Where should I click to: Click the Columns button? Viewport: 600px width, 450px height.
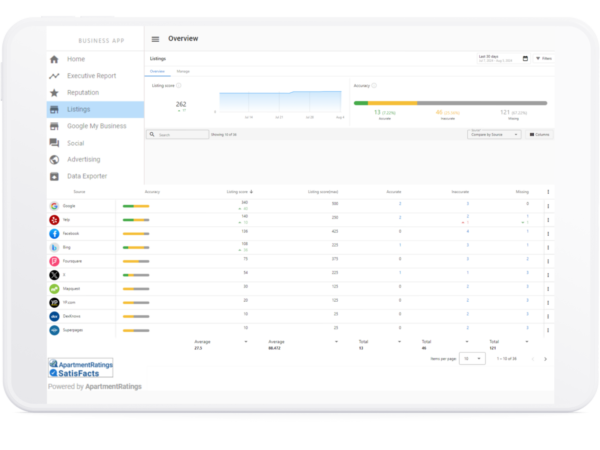pos(539,134)
